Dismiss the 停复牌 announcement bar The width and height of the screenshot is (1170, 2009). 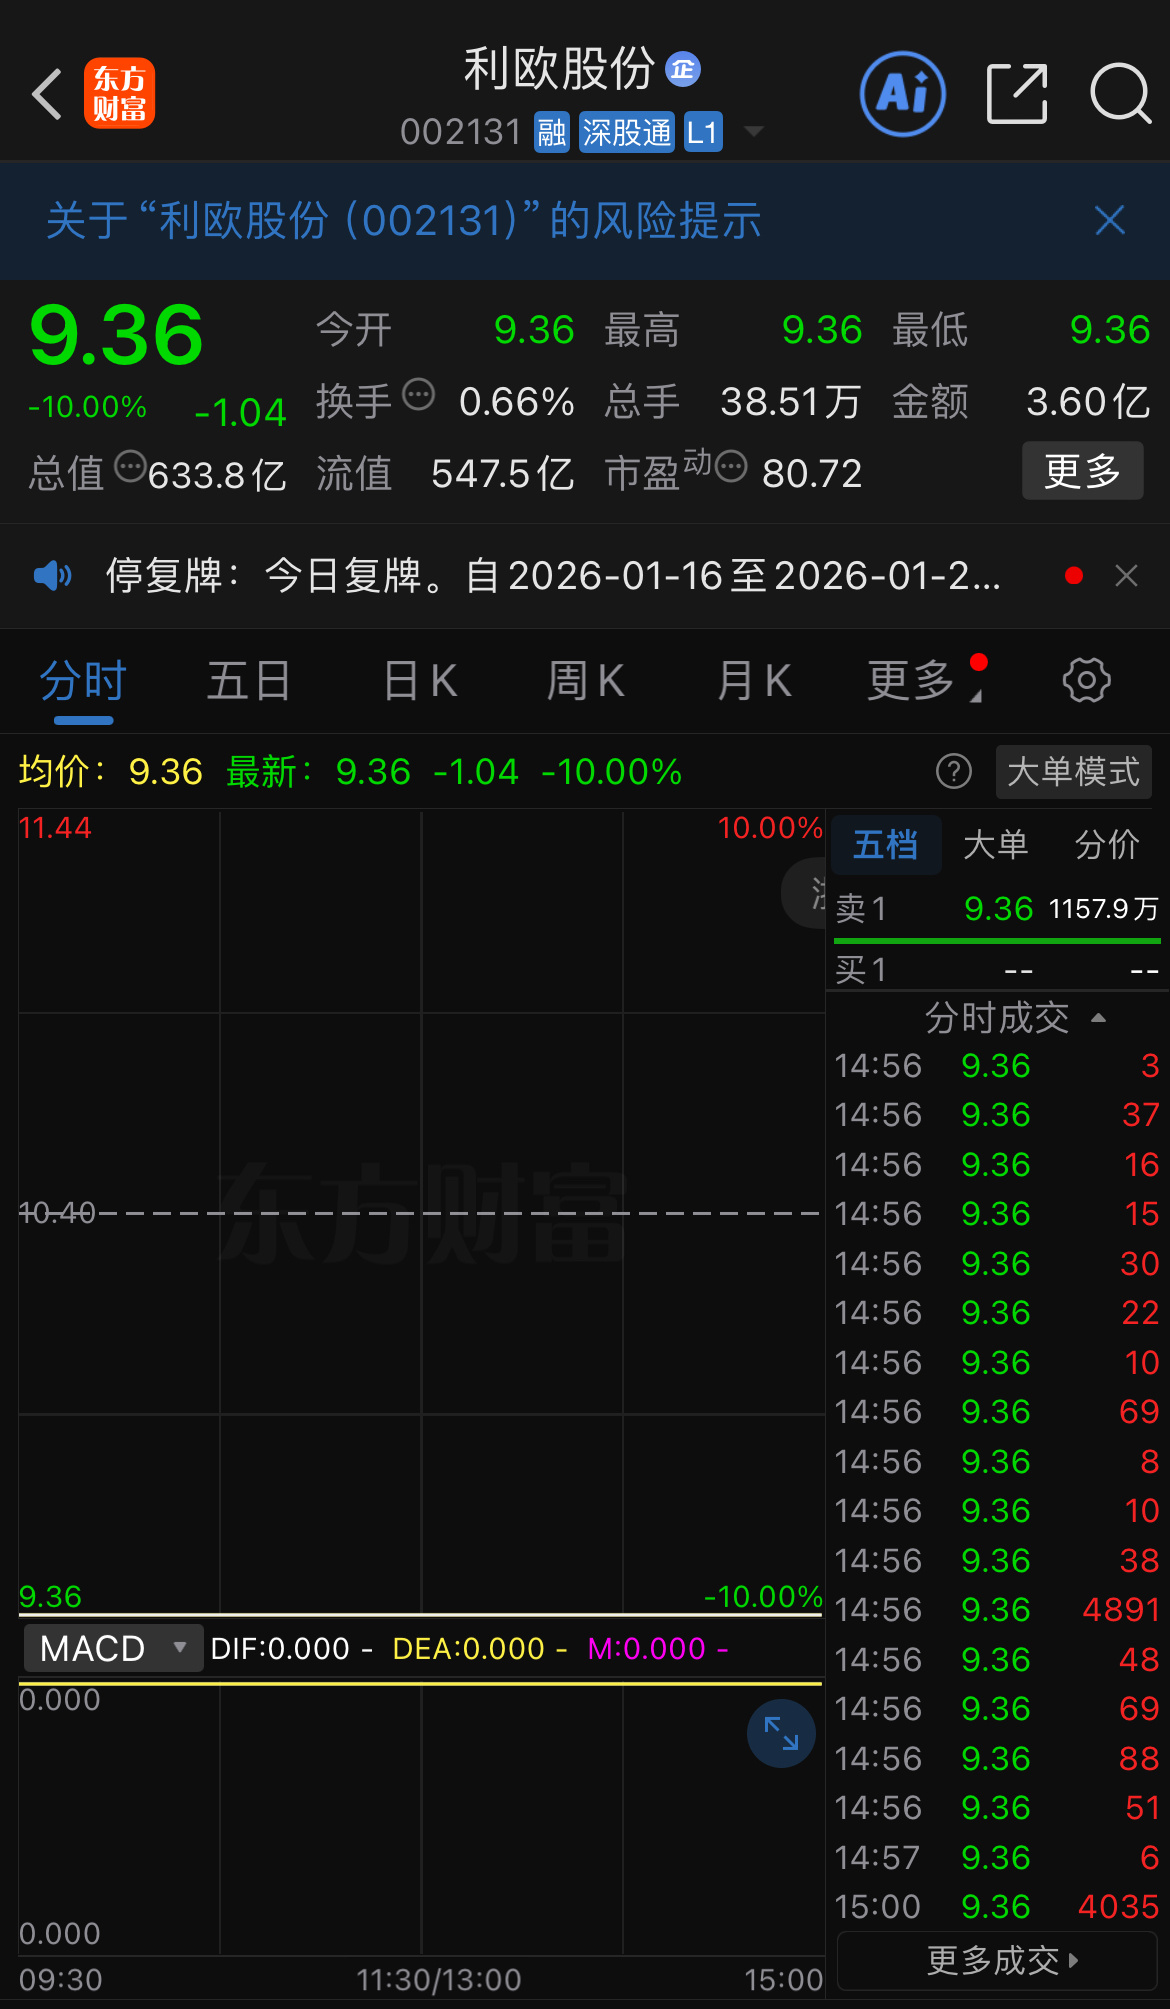point(1127,576)
